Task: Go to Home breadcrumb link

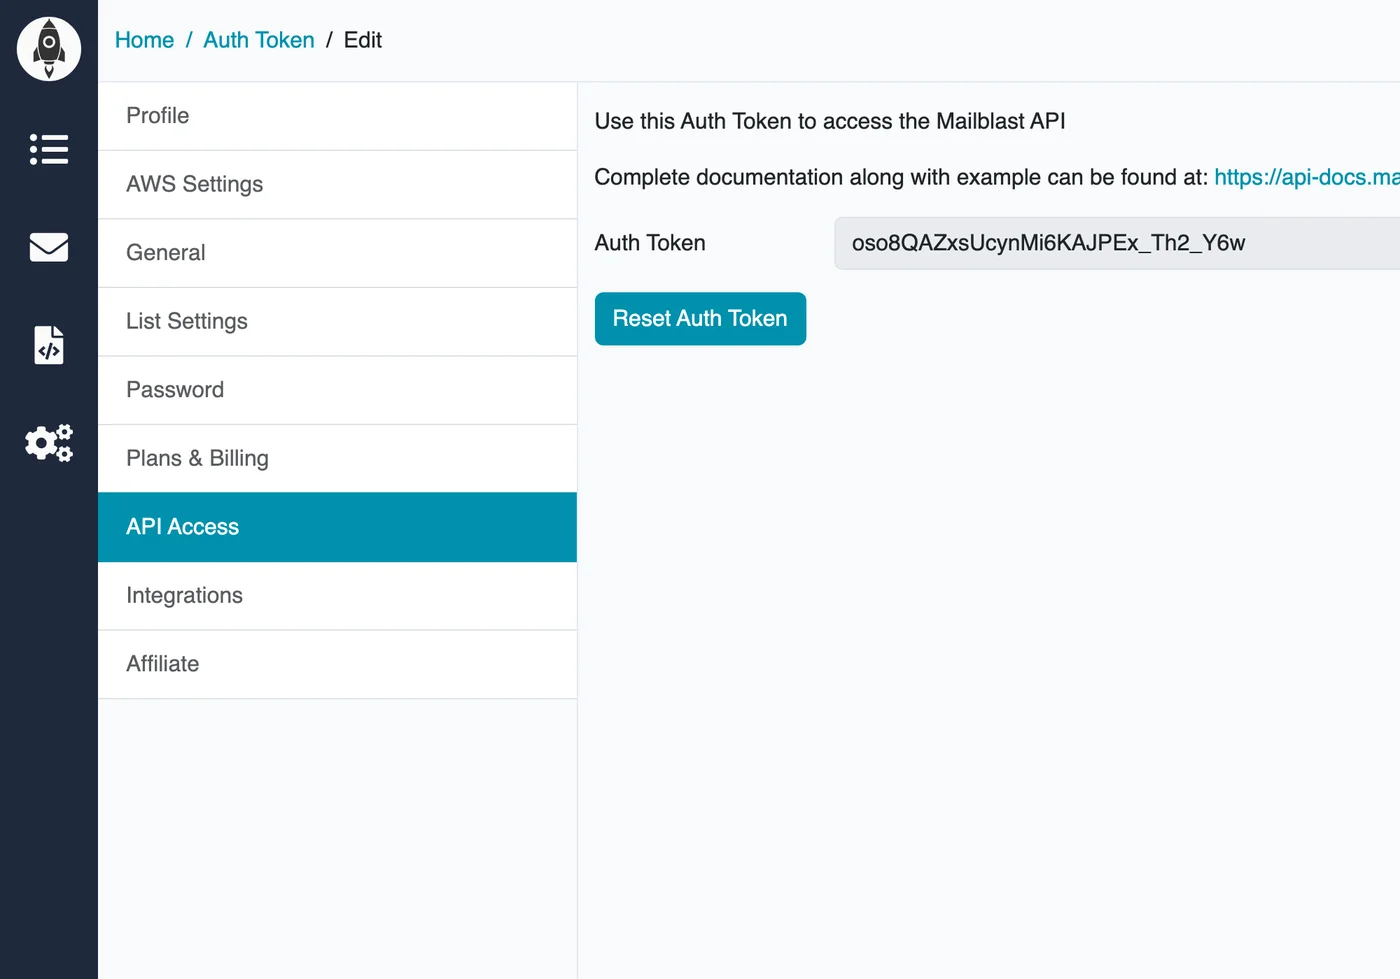Action: (144, 40)
